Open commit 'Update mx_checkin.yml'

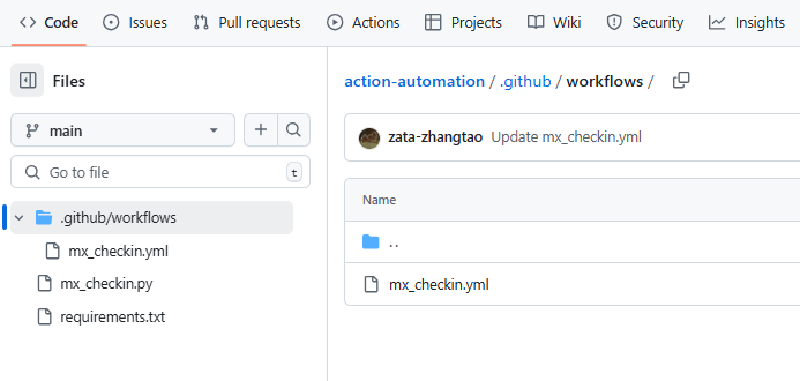[566, 137]
